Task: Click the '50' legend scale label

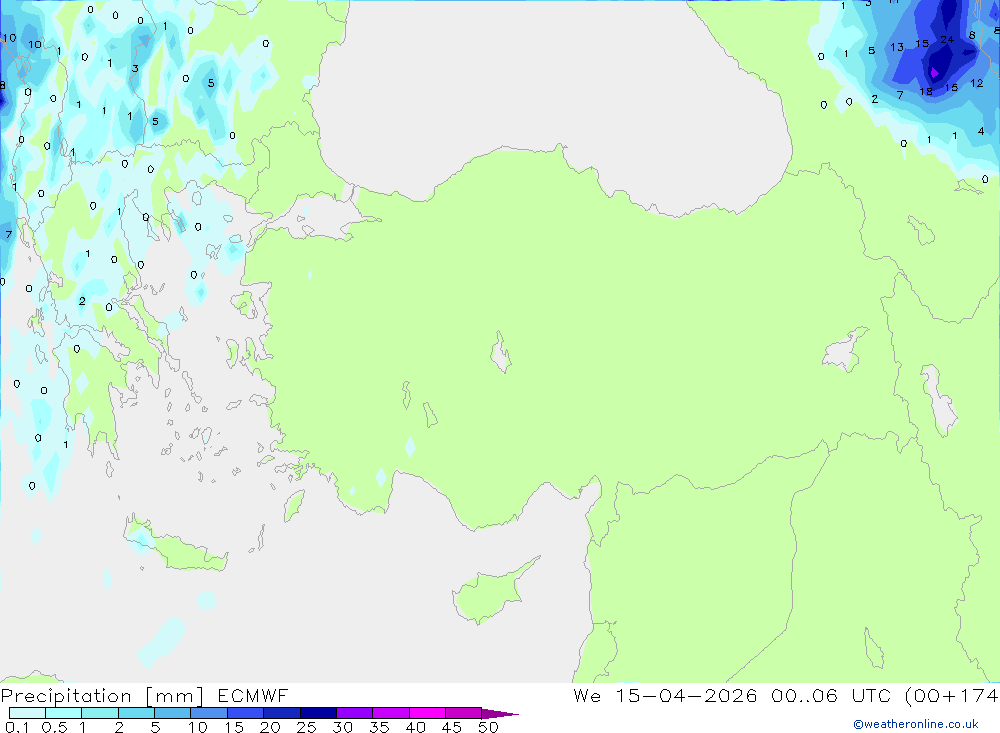Action: click(x=488, y=727)
